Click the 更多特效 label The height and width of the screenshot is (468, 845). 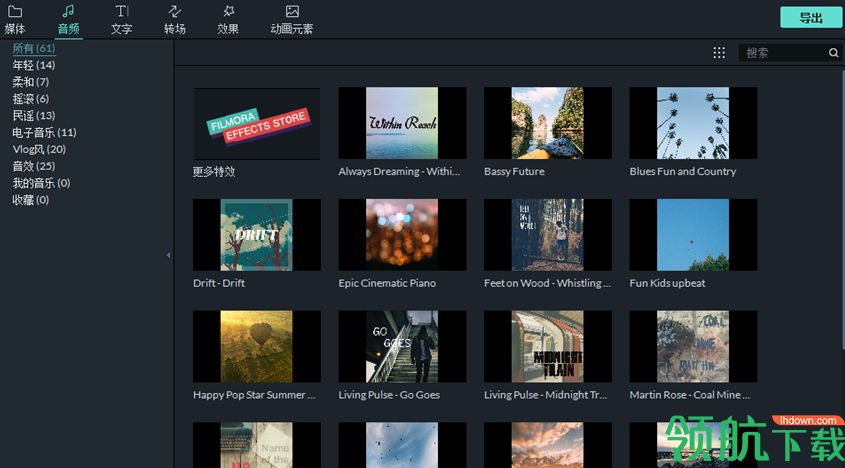[x=214, y=171]
